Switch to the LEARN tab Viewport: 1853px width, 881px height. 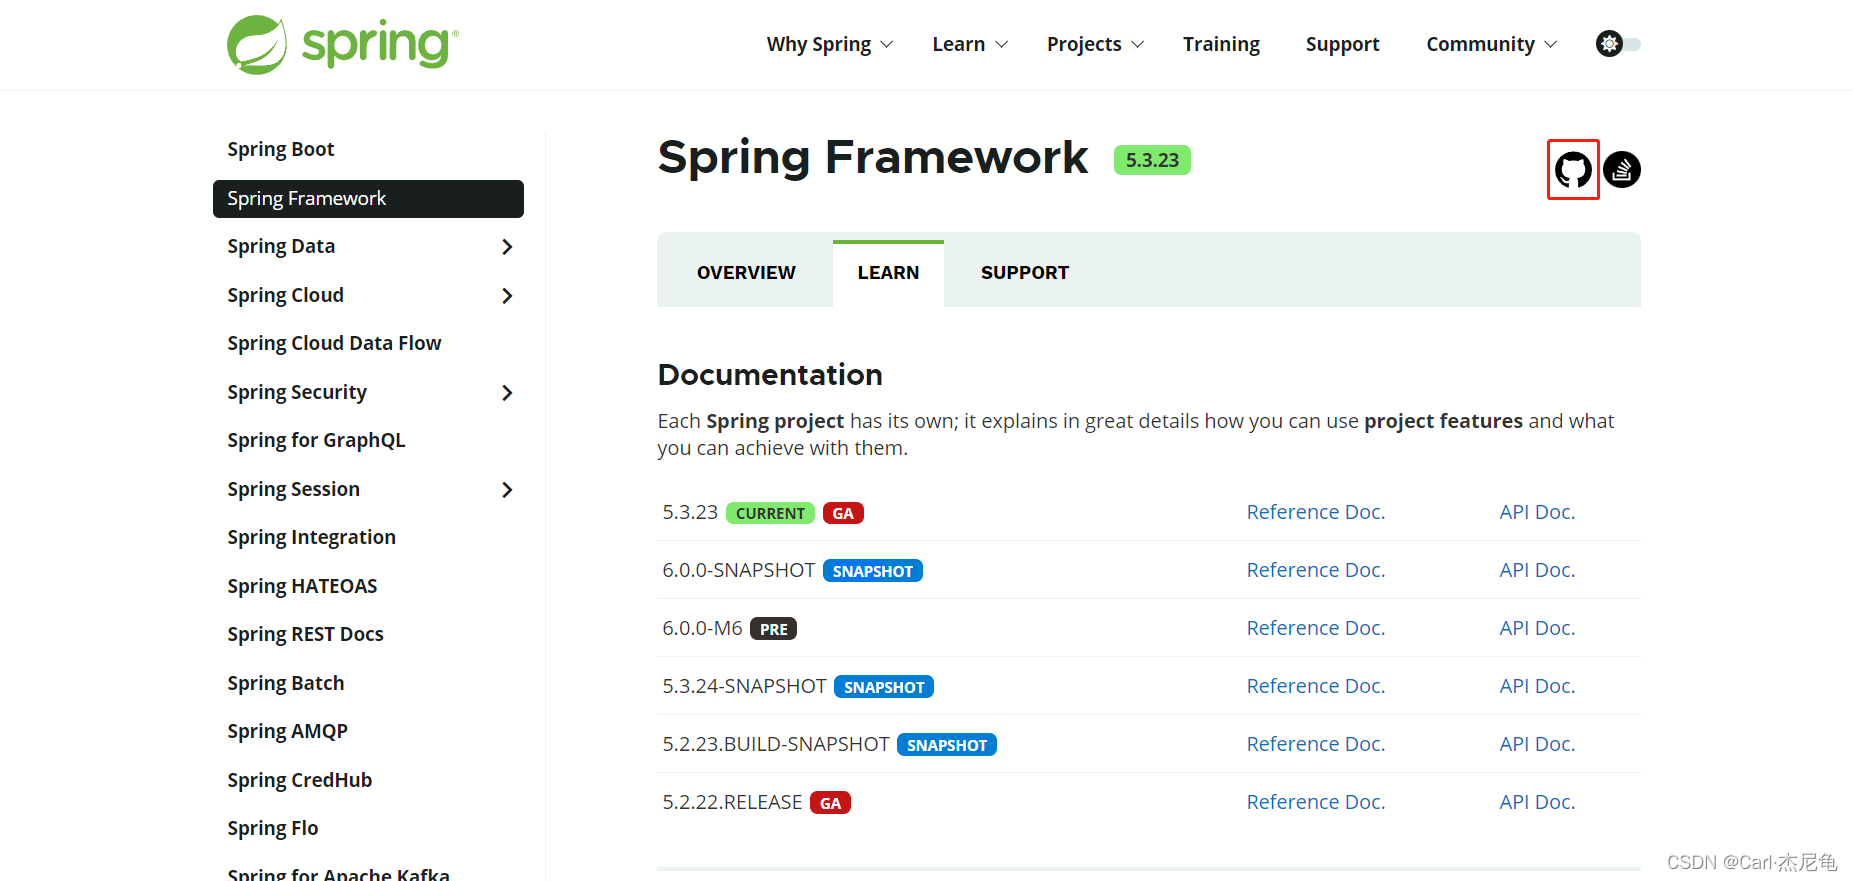888,273
